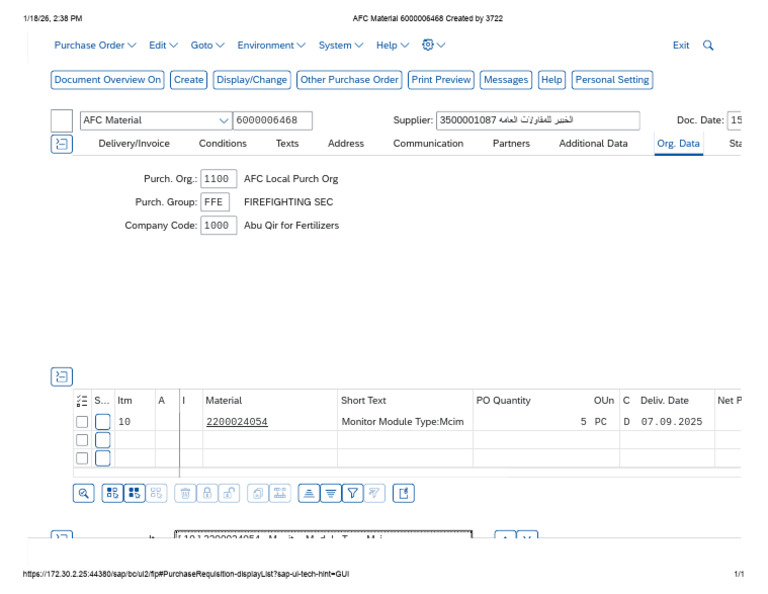Collapse item overview icon above the item table
Viewport: 768px width, 594px height.
62,377
